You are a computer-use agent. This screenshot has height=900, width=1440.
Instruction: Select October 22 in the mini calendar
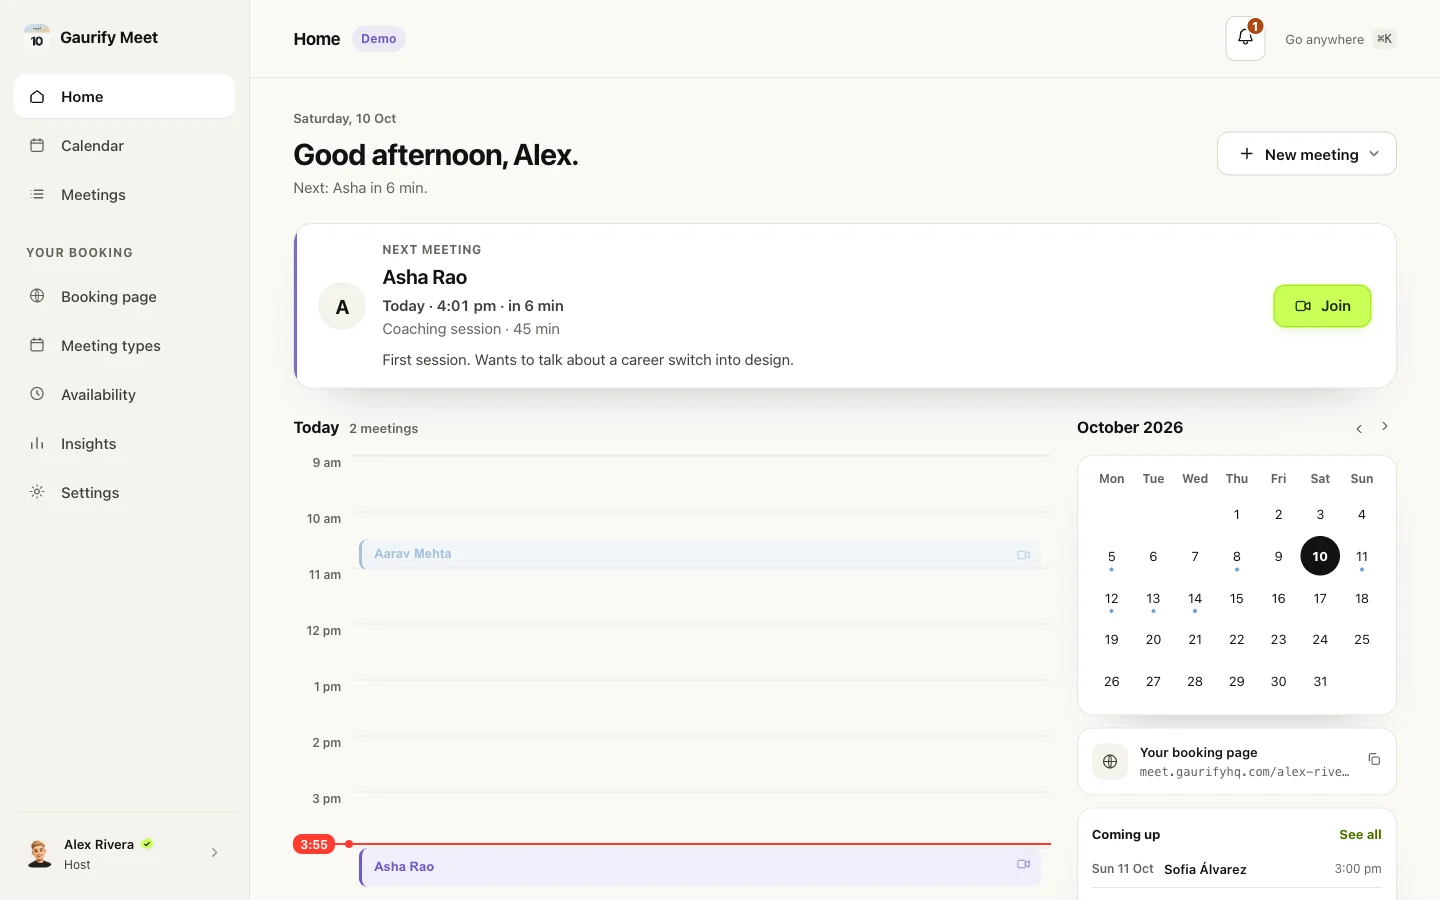[1237, 640]
